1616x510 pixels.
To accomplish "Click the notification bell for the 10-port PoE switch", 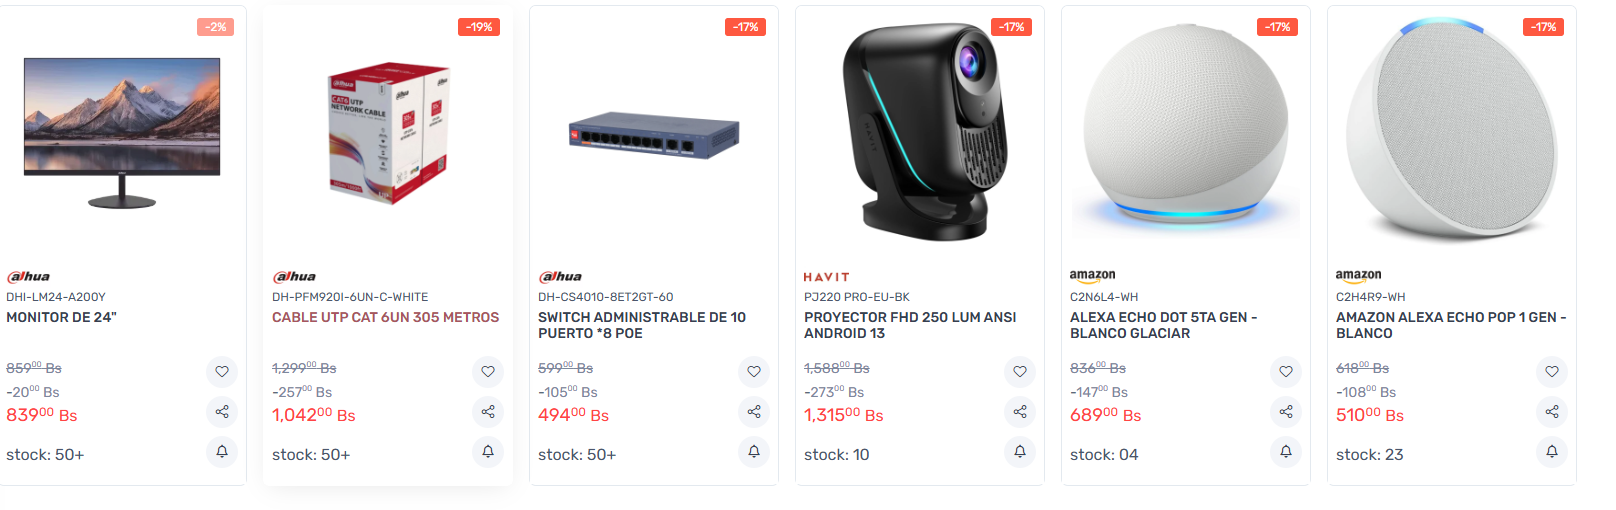I will point(754,452).
